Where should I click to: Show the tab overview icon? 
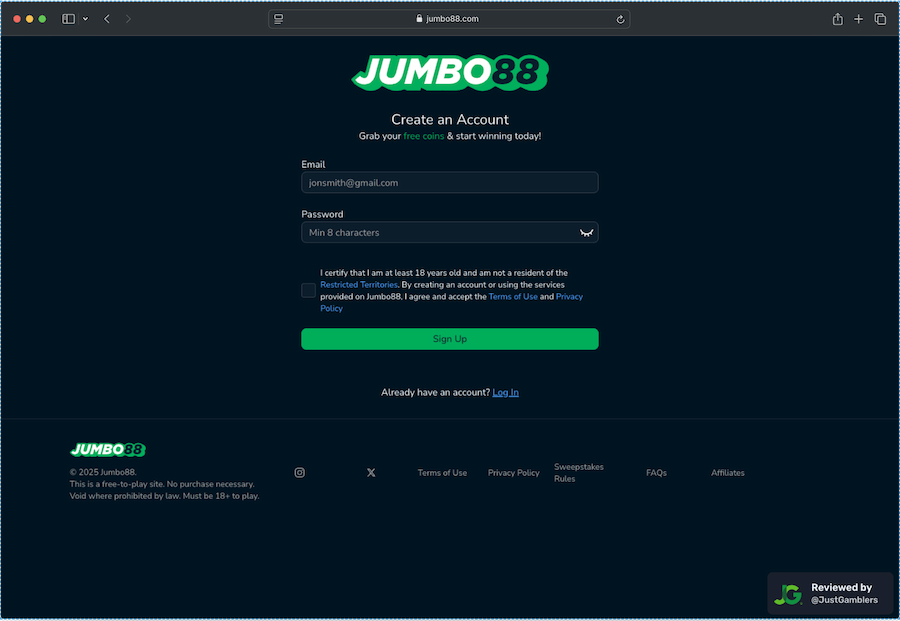click(880, 19)
